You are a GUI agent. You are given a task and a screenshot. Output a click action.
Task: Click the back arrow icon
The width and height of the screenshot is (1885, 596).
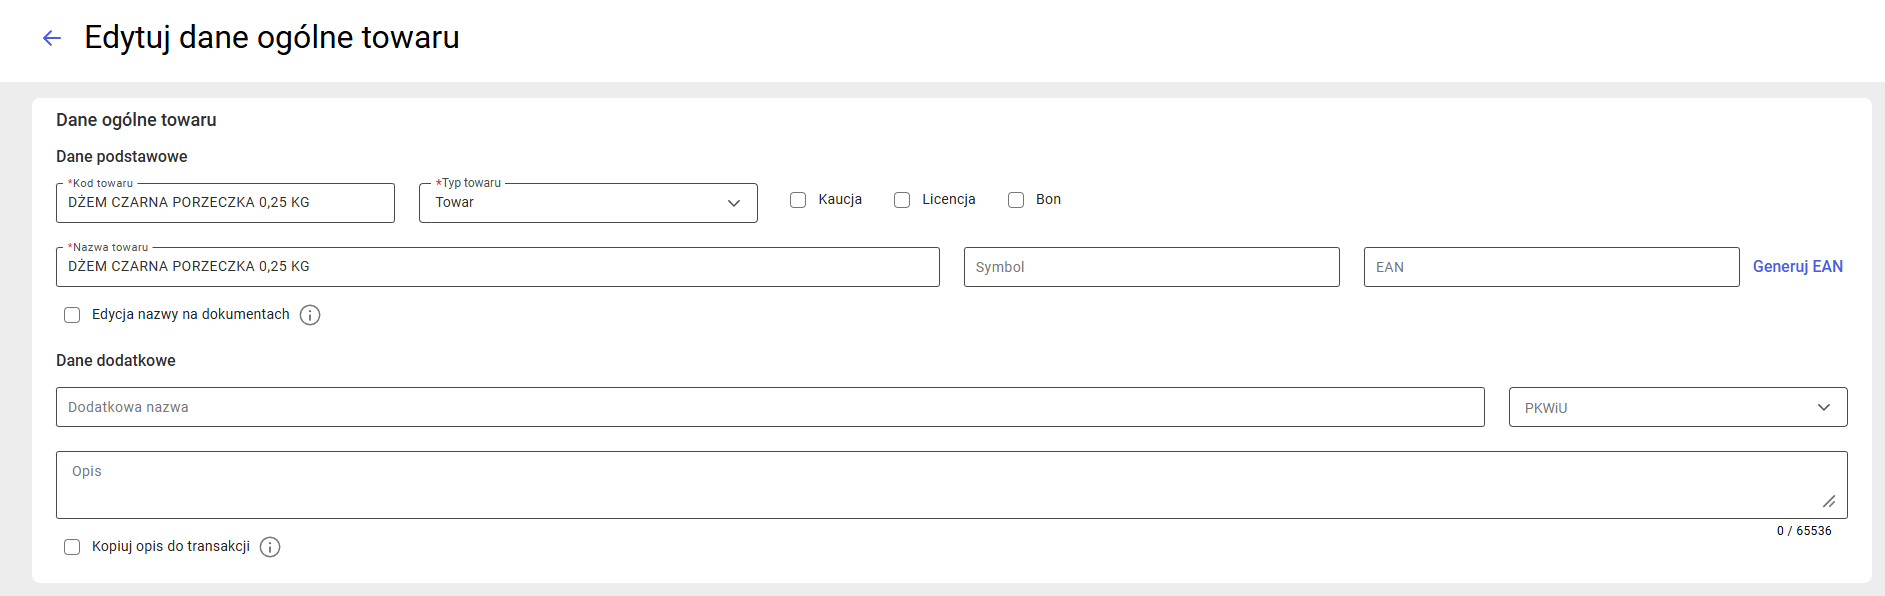(52, 38)
